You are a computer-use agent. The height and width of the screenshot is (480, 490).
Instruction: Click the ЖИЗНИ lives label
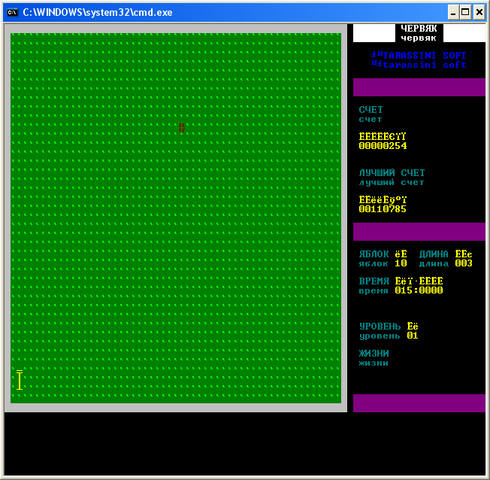pyautogui.click(x=374, y=358)
